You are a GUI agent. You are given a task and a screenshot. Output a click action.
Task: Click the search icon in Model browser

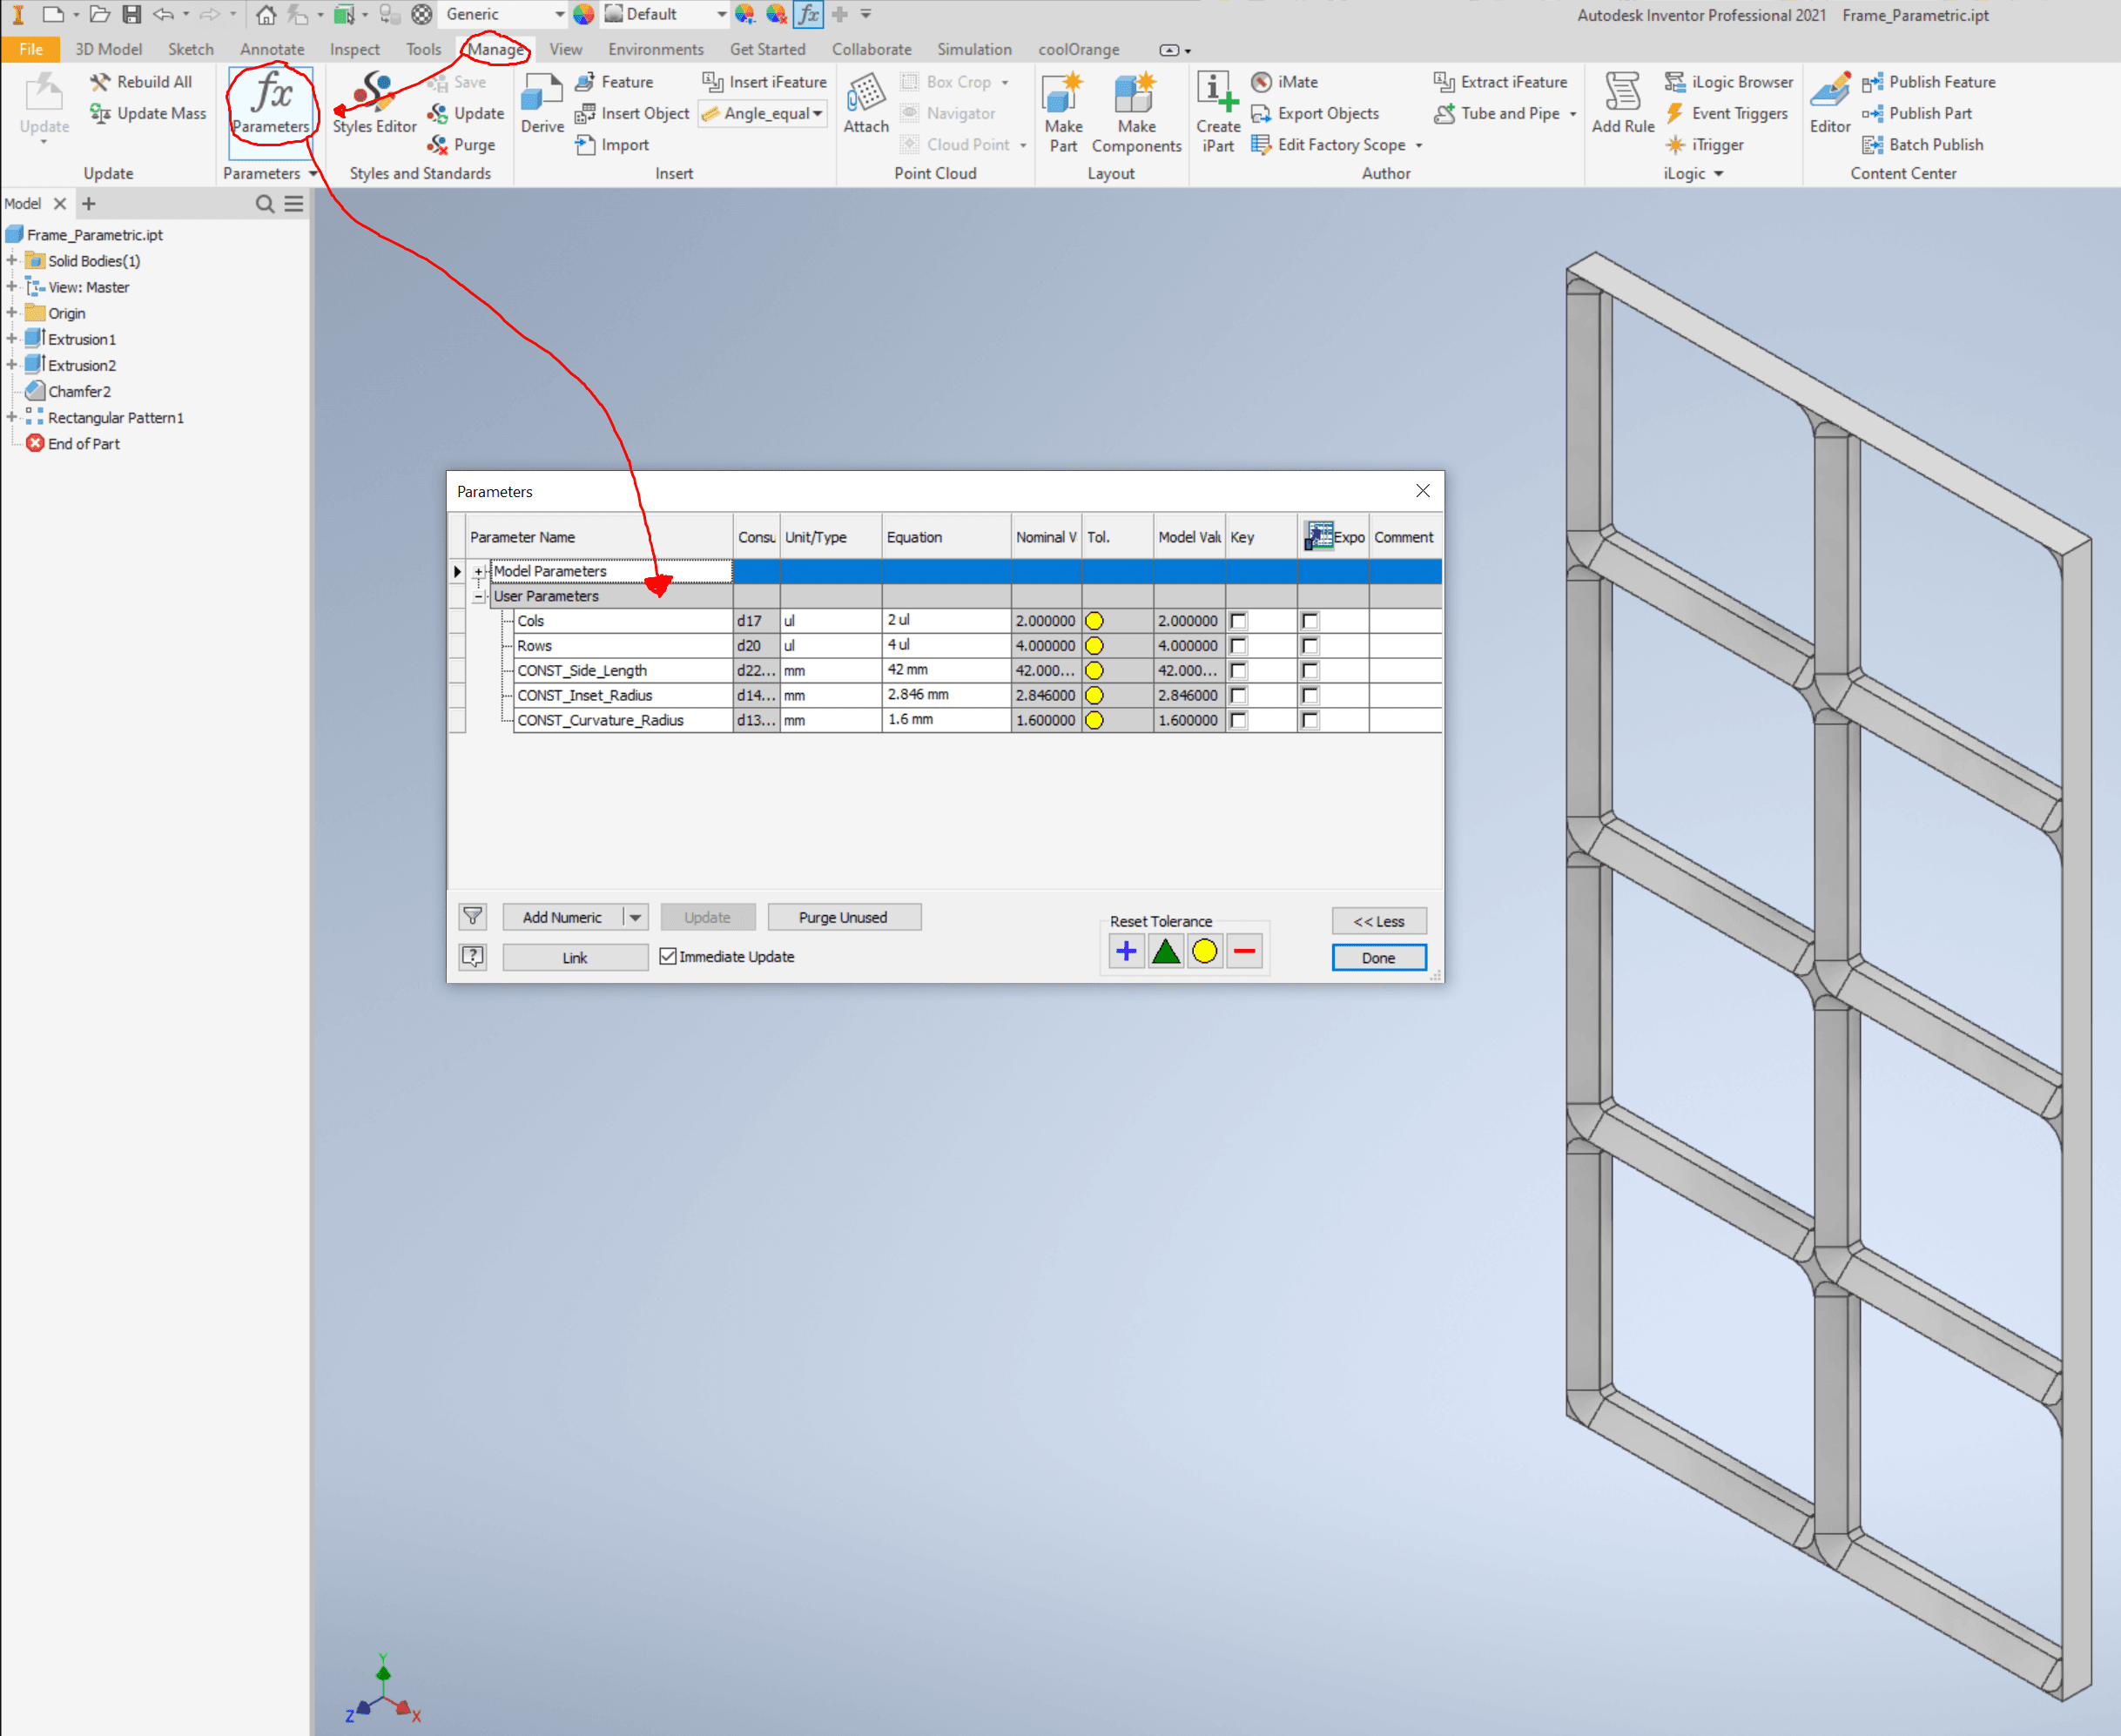[x=265, y=204]
